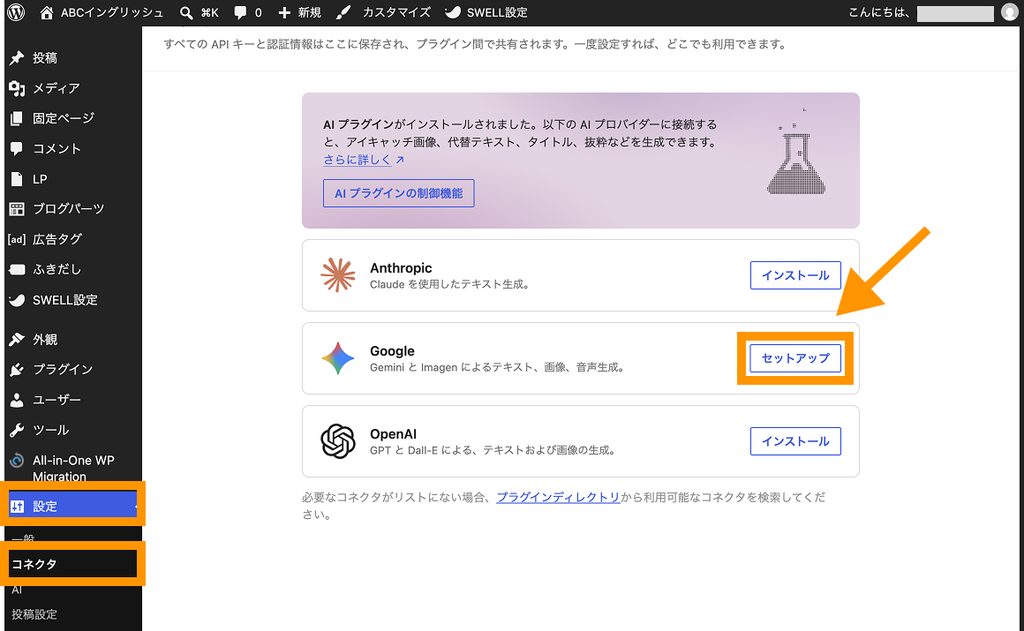Click the SWELL設定 sidebar icon

pyautogui.click(x=17, y=300)
